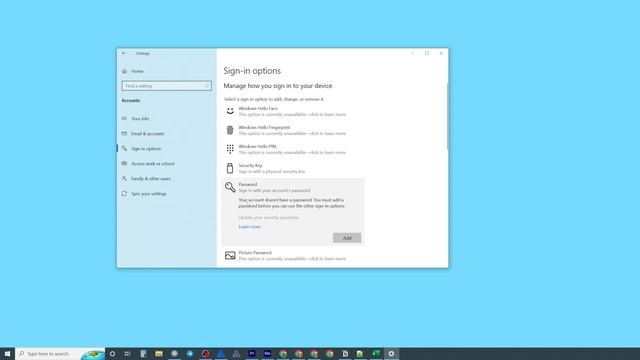Viewport: 640px width, 360px height.
Task: Open the yellow File Explorer folder on taskbar
Action: pos(159,354)
